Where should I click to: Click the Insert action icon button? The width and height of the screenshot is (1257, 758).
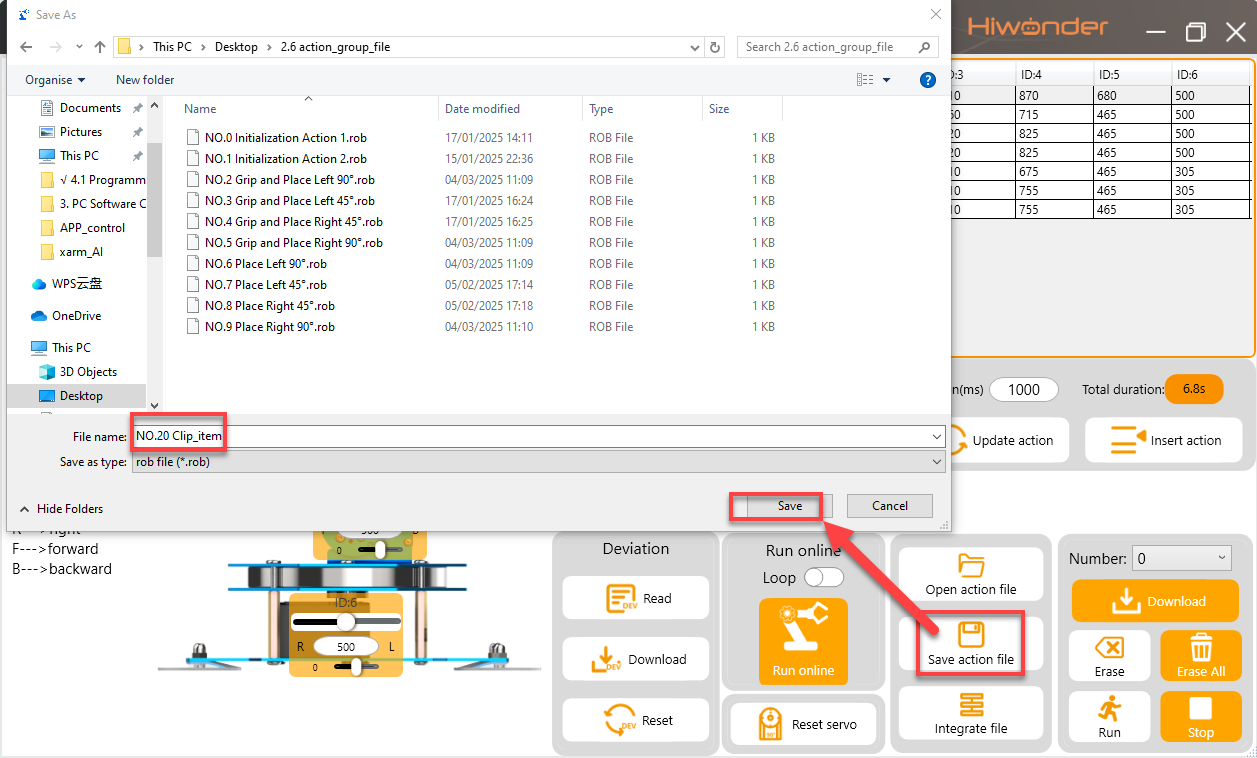click(x=1126, y=439)
